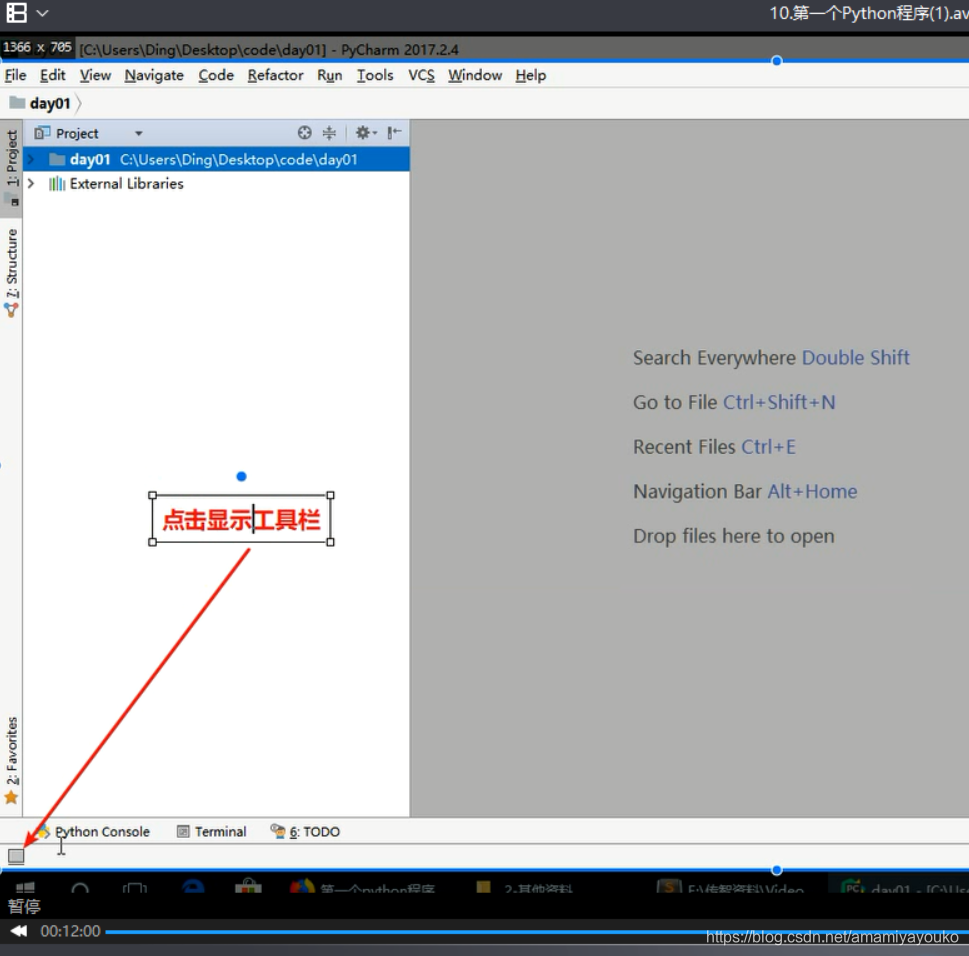Screen dimensions: 969x956
Task: Click the Task View icon on taskbar
Action: point(135,888)
